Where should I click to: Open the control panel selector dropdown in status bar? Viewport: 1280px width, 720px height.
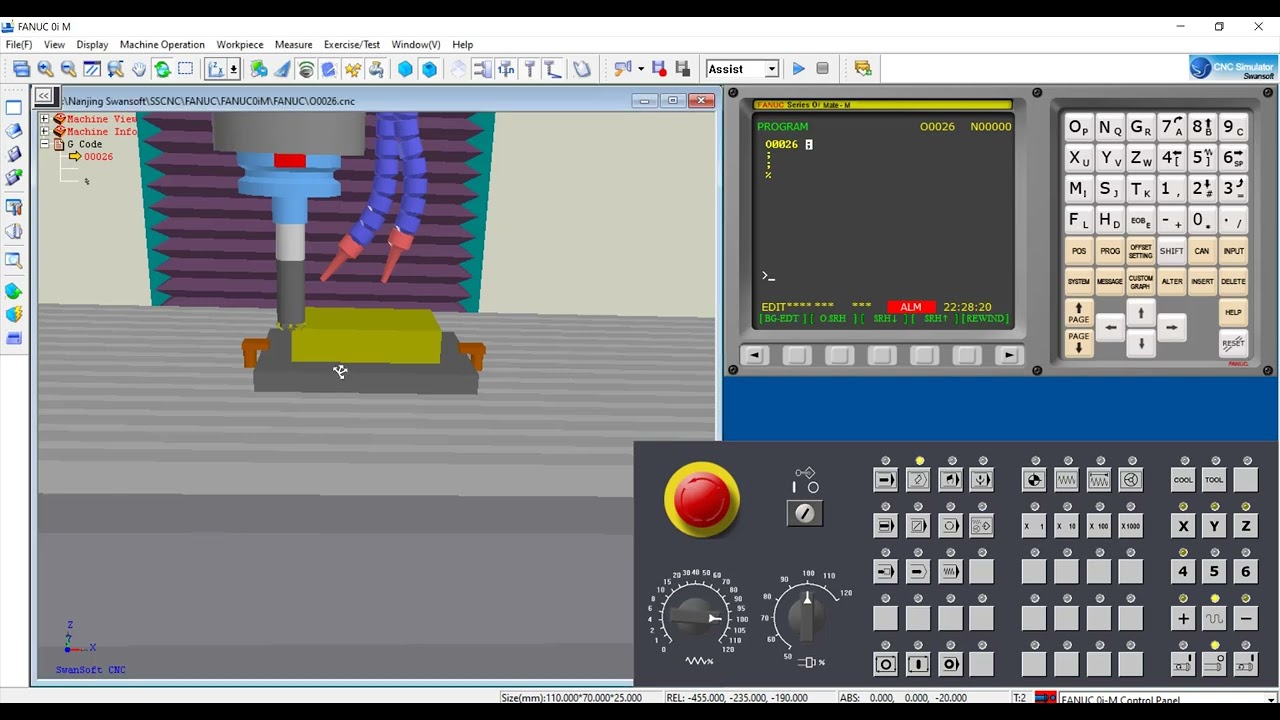click(x=1270, y=700)
